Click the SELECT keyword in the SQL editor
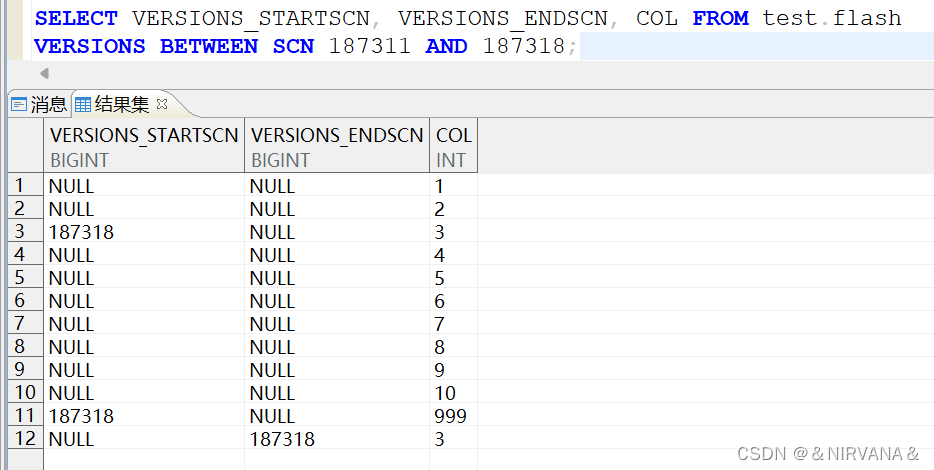Screen dimensions: 934x470 coord(76,18)
